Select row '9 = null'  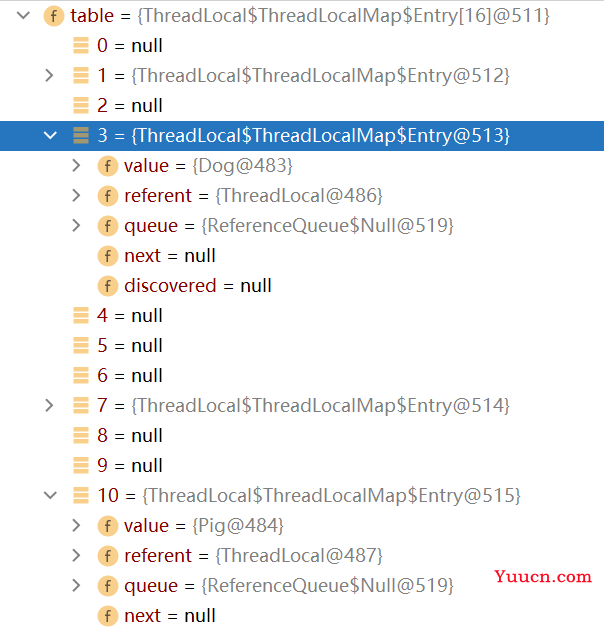click(302, 466)
